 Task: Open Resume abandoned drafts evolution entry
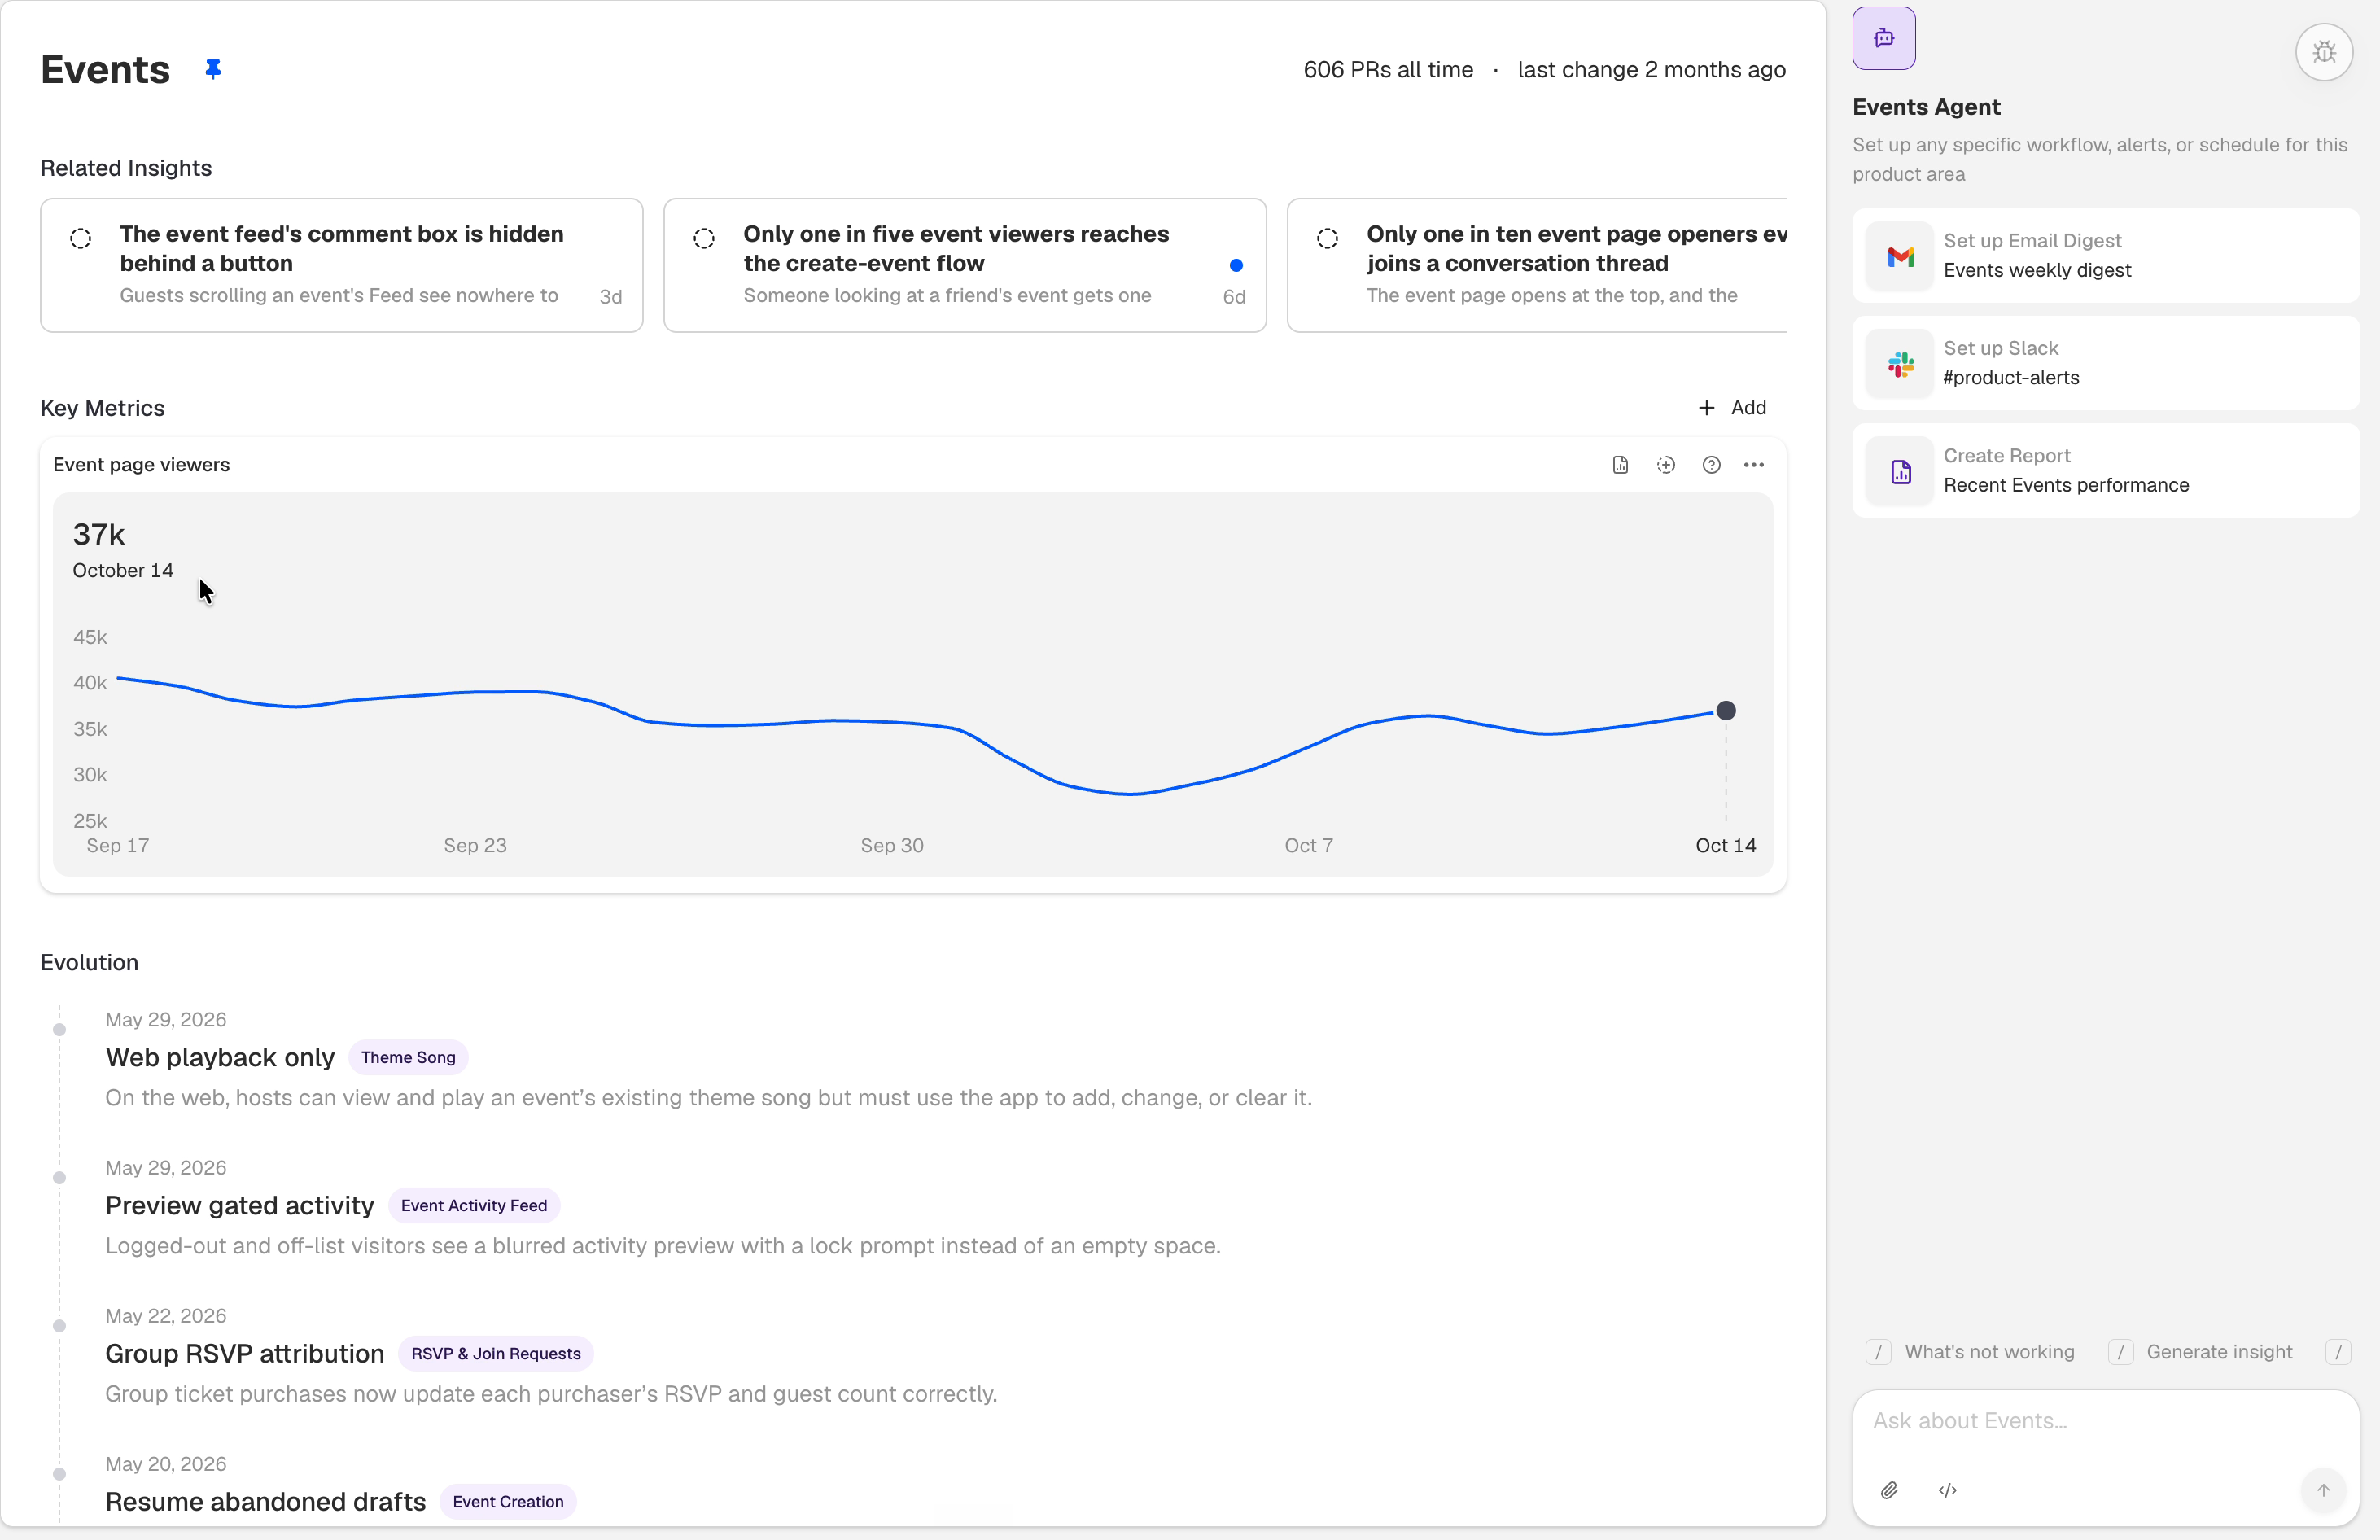(x=266, y=1501)
